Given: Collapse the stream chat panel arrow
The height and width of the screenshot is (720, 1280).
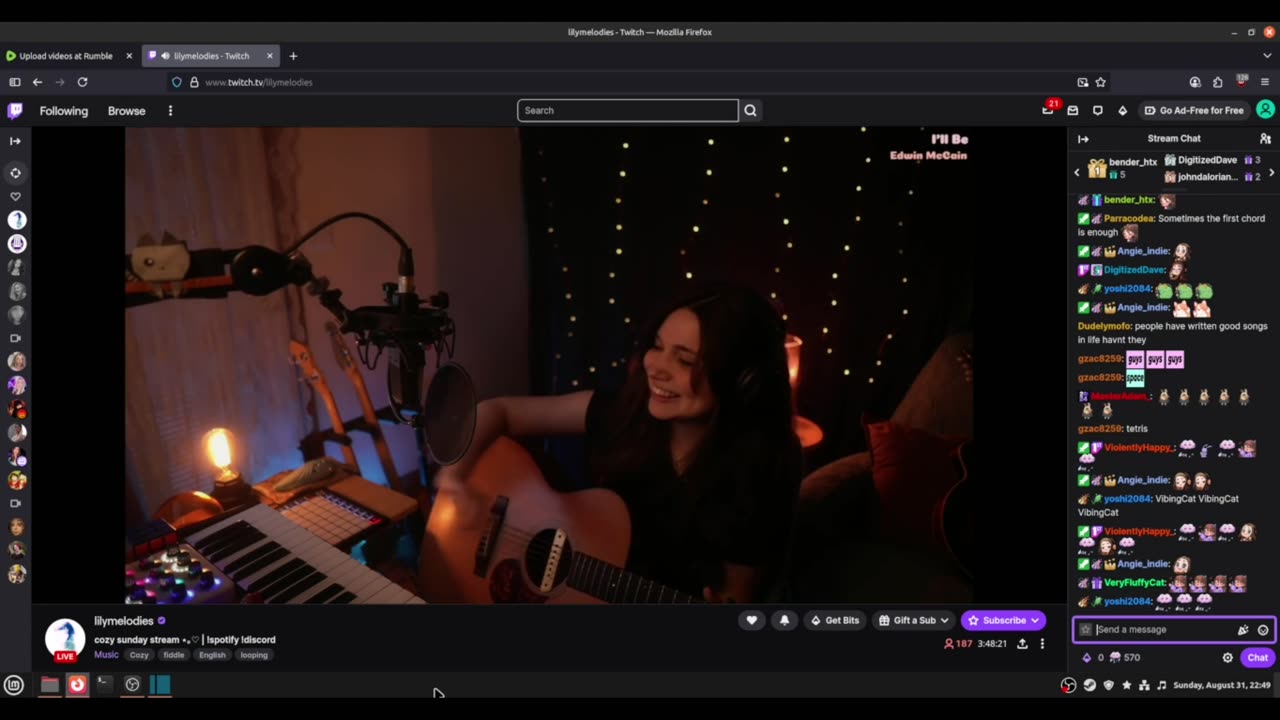Looking at the screenshot, I should [x=1083, y=139].
